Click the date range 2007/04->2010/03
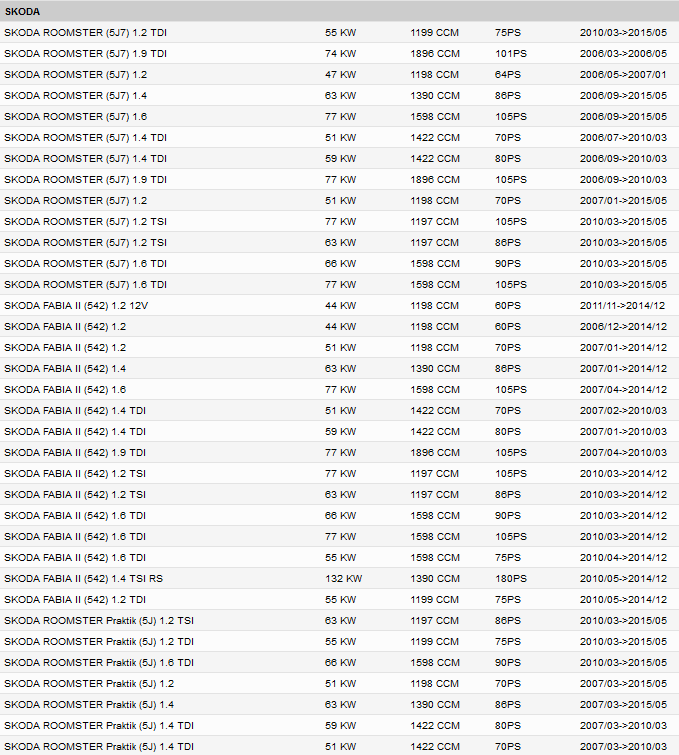Screen dimensions: 679x755 click(623, 453)
